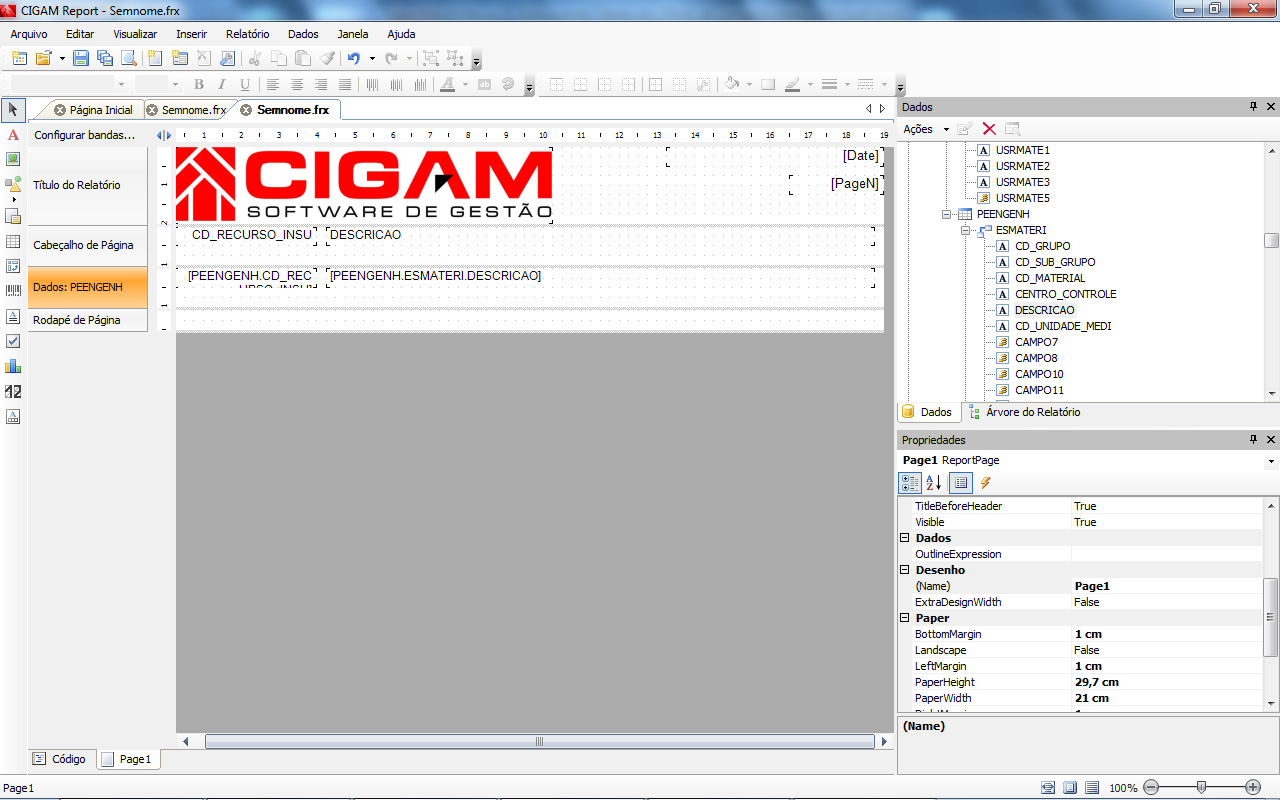
Task: Collapse the Paper property category
Action: click(x=906, y=618)
